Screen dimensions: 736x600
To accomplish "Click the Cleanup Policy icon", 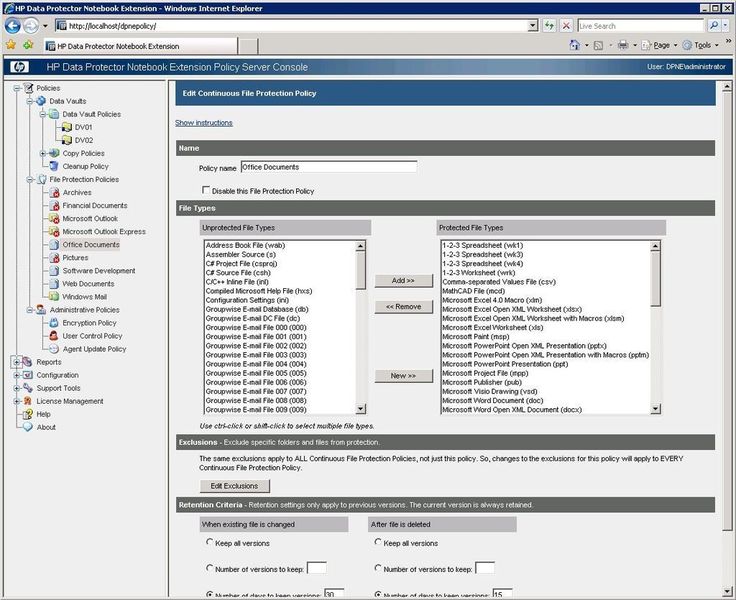I will pyautogui.click(x=54, y=166).
